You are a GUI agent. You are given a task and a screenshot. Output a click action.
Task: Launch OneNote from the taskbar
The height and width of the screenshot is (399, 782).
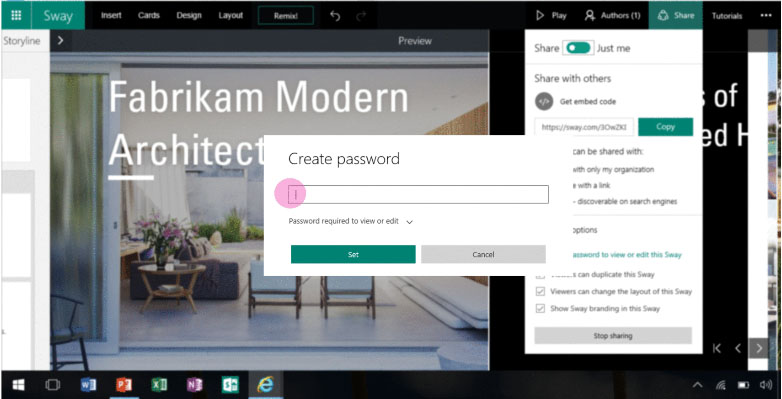click(x=195, y=385)
